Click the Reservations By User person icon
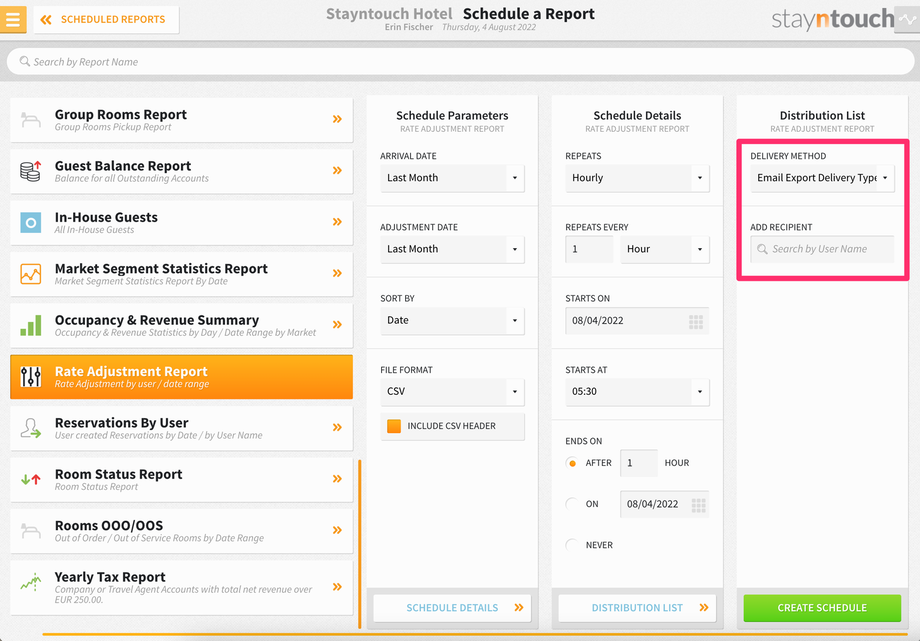Image resolution: width=920 pixels, height=641 pixels. (x=31, y=428)
